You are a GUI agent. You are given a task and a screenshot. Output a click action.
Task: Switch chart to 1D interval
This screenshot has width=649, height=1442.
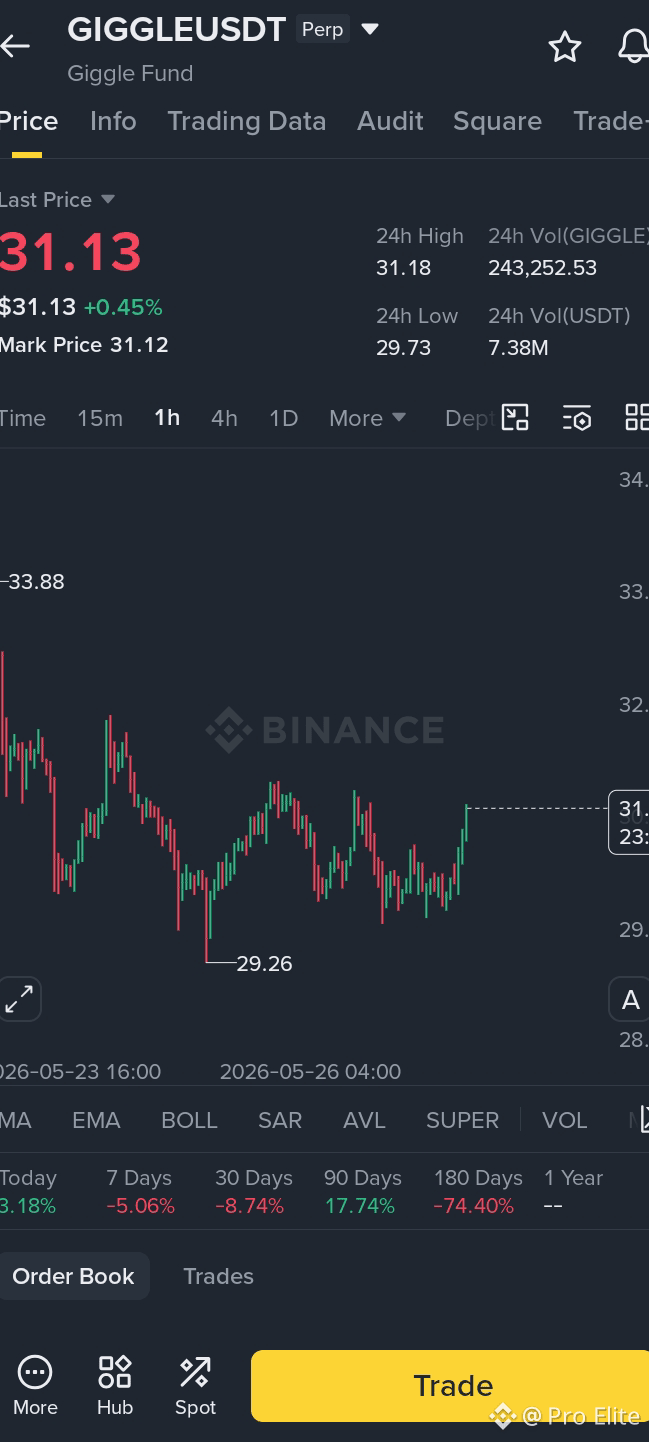pos(284,418)
